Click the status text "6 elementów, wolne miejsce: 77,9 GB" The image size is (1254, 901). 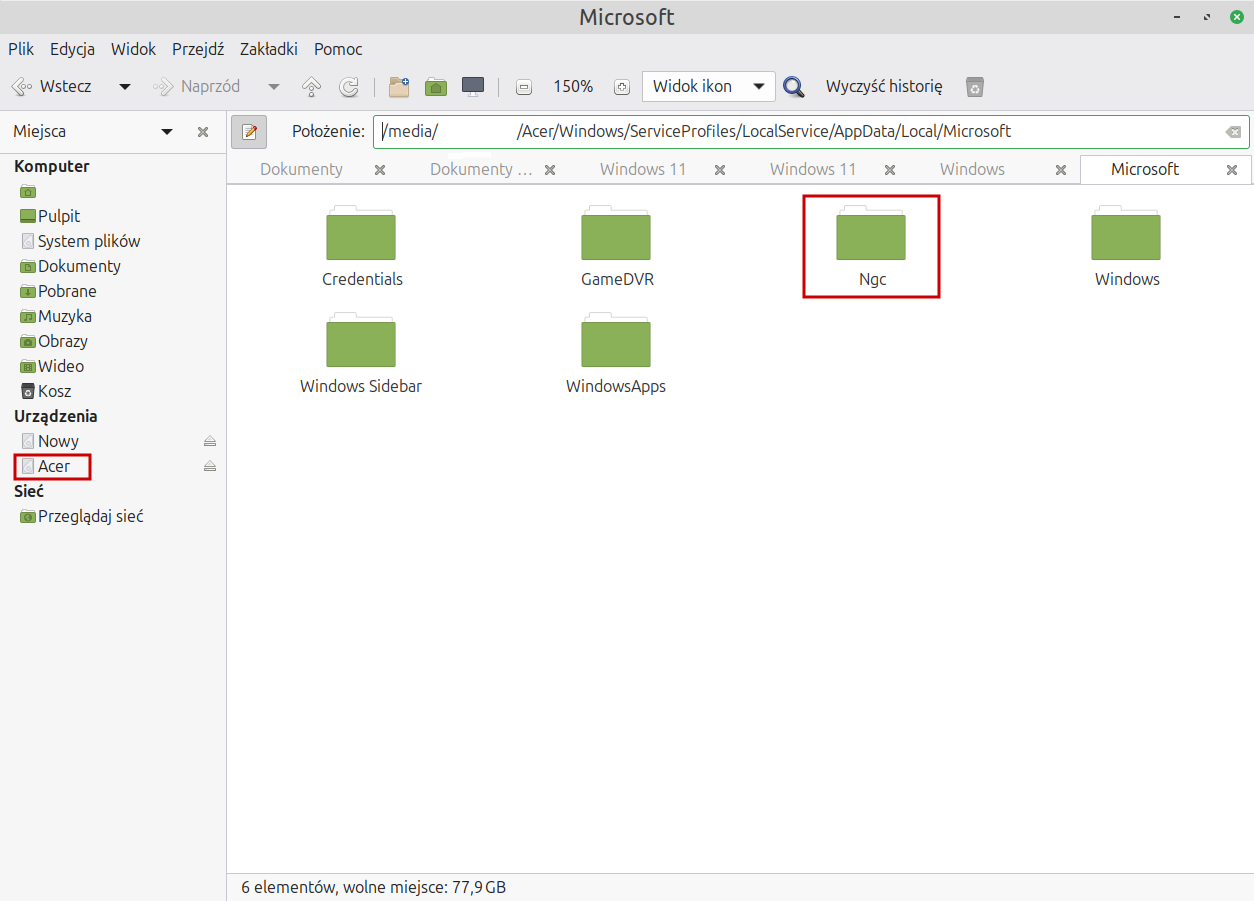coord(374,887)
